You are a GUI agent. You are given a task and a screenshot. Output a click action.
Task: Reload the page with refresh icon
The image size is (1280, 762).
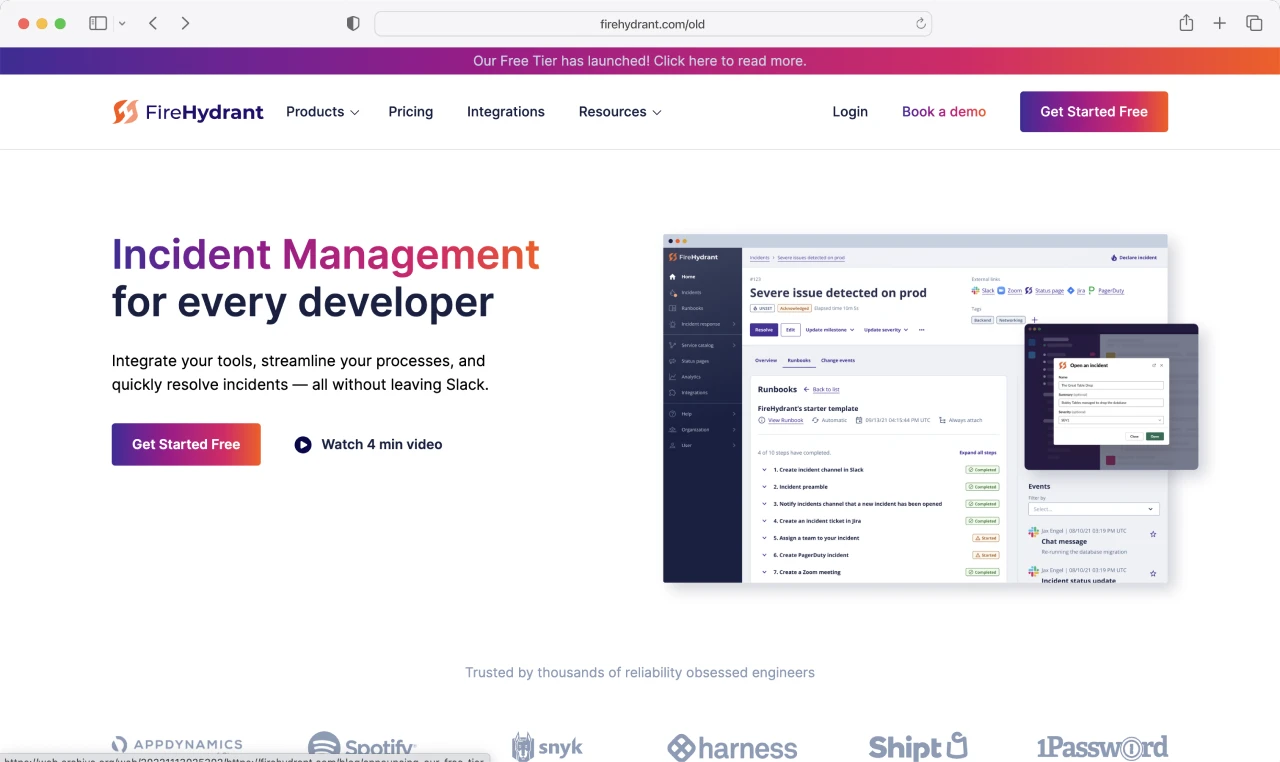tap(920, 23)
